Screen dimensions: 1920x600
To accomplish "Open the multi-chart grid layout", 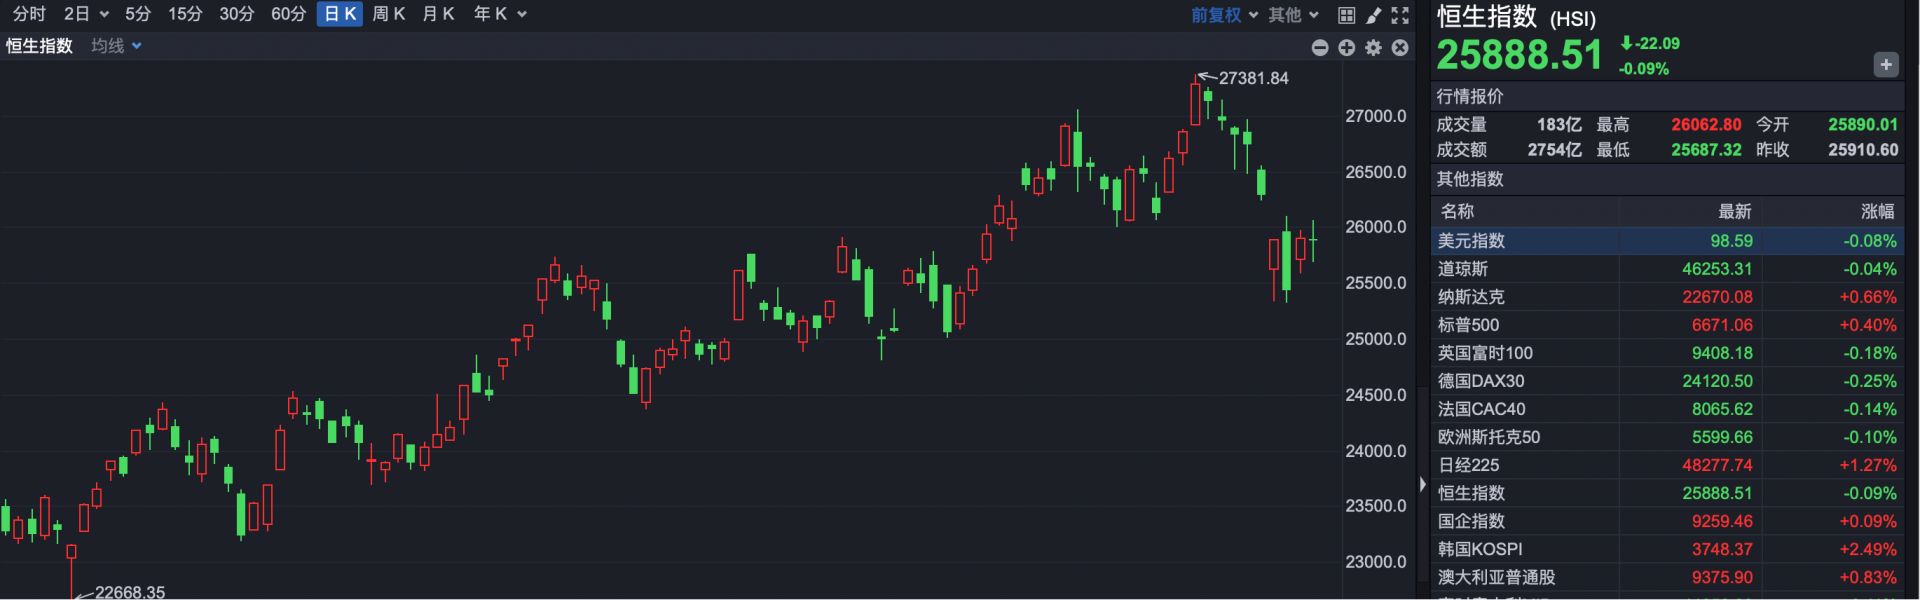I will [x=1346, y=15].
